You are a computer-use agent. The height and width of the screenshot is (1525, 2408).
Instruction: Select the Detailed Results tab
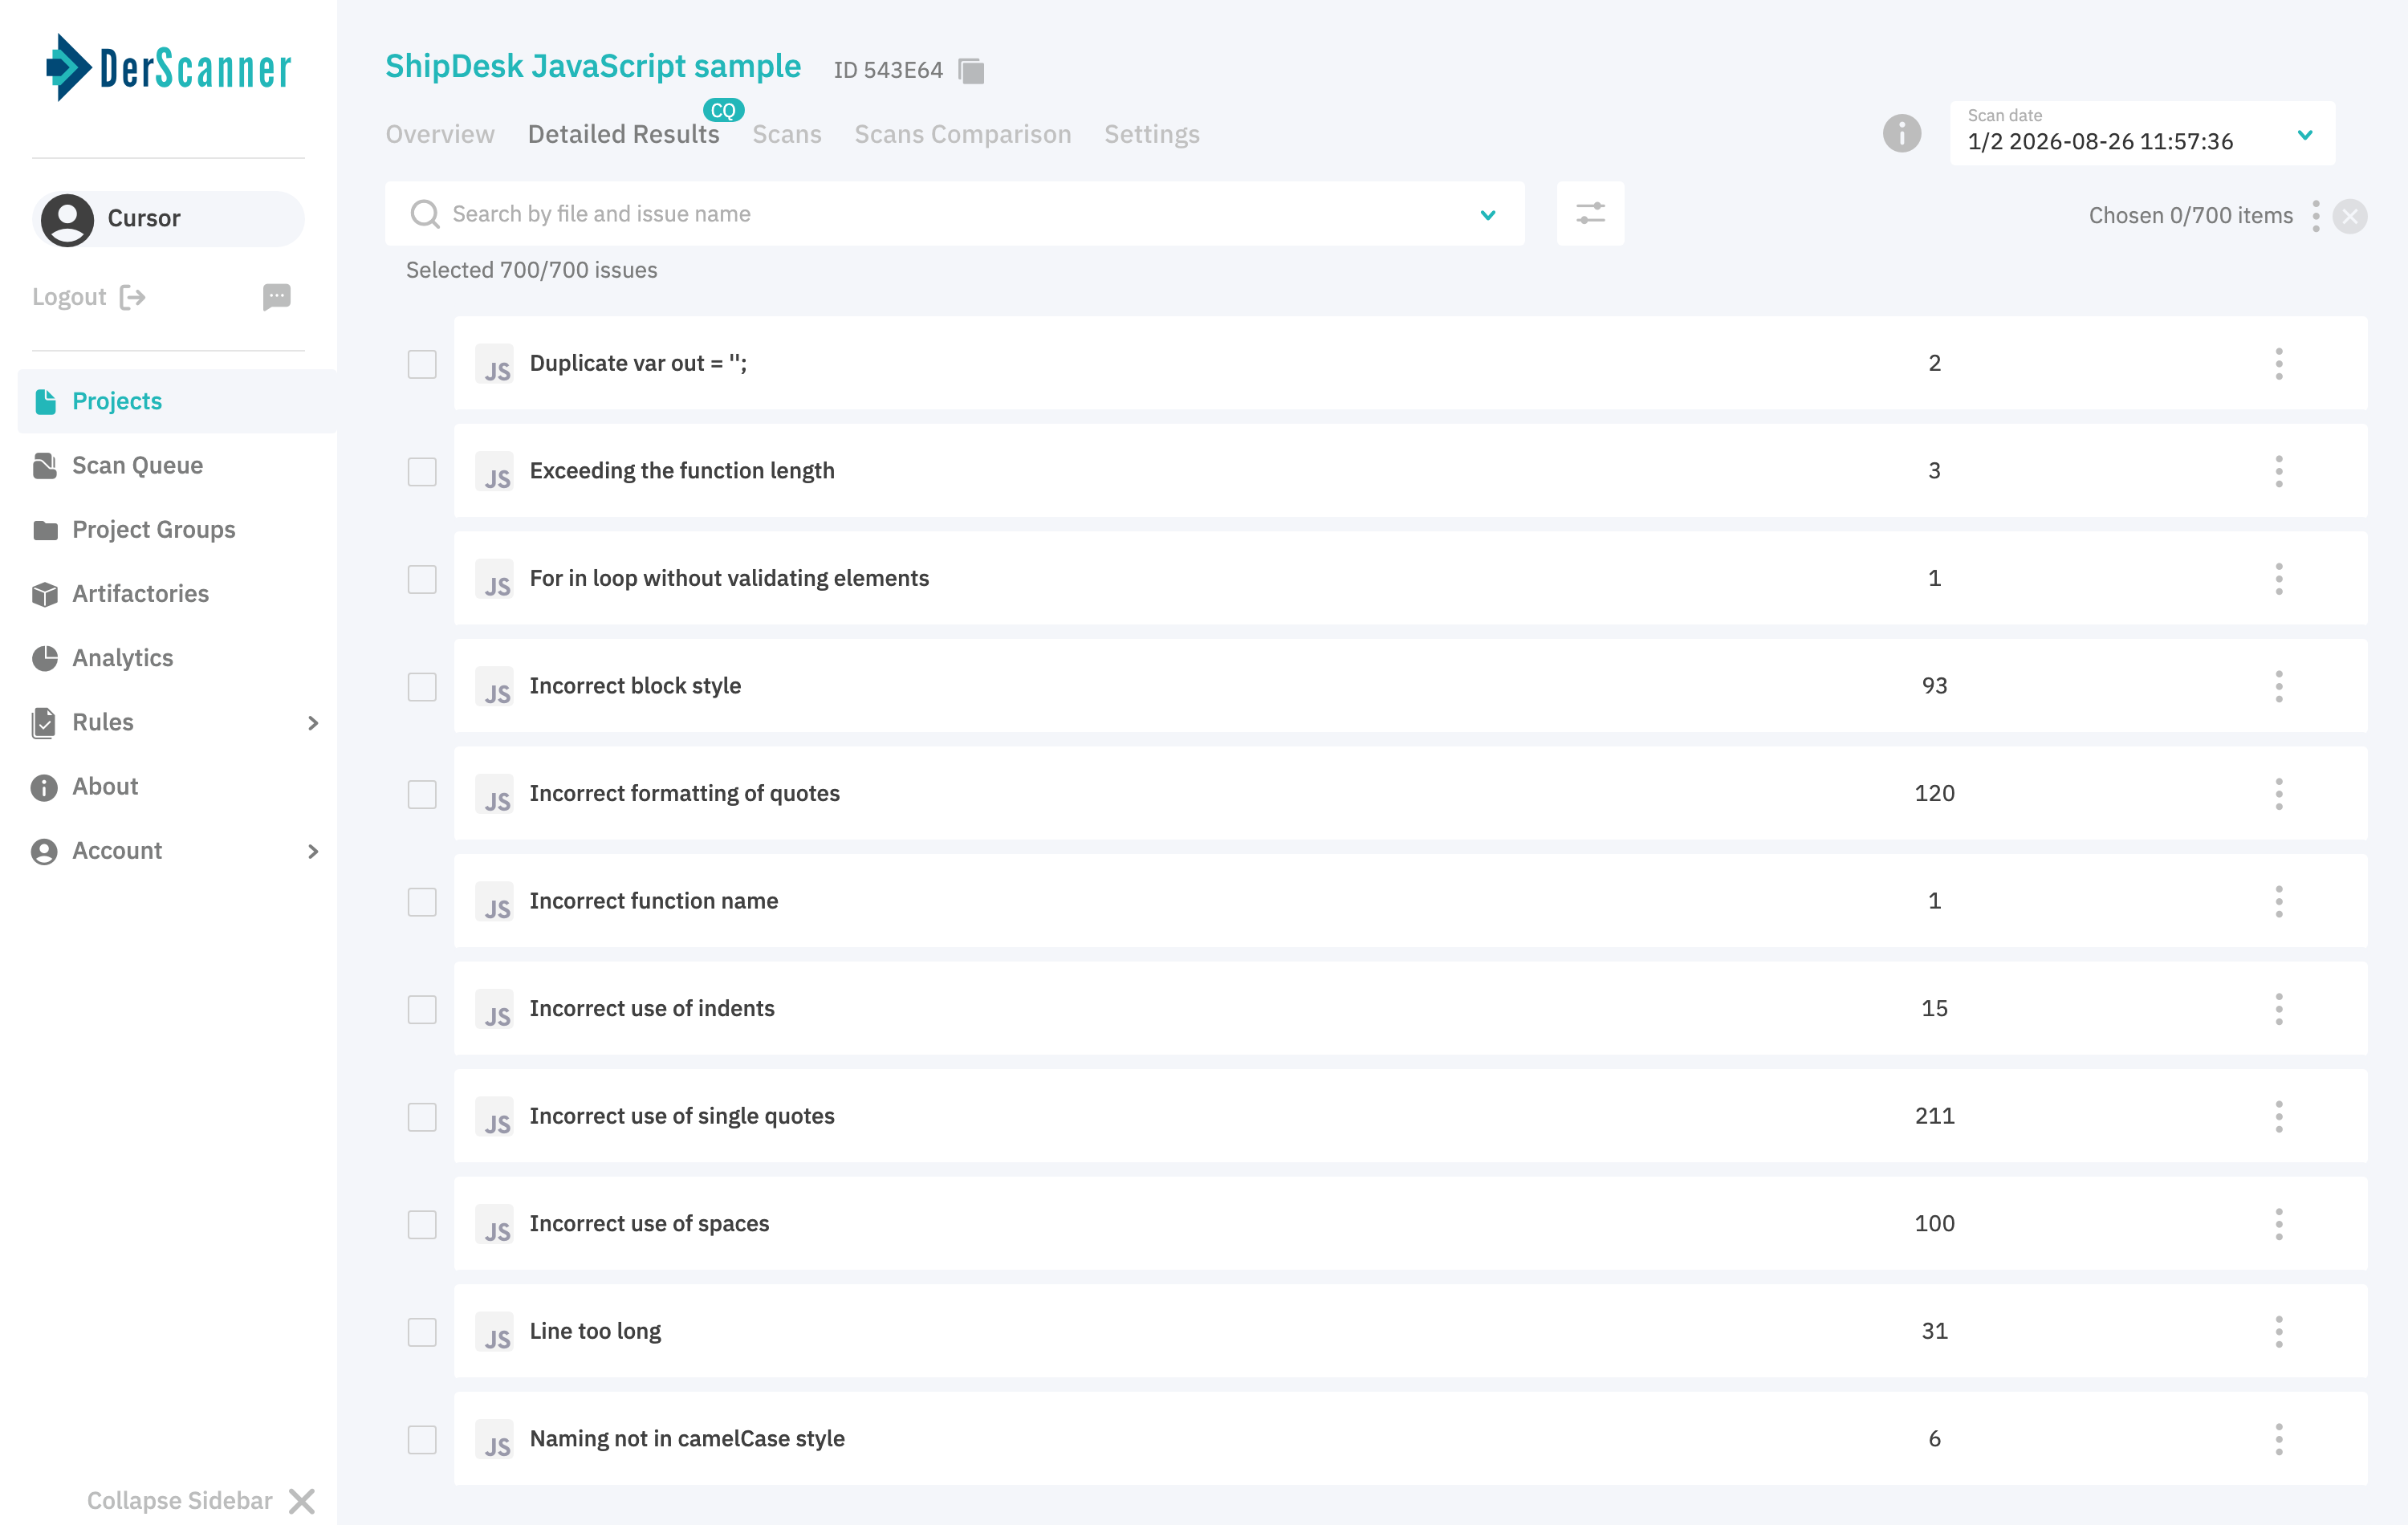click(623, 134)
